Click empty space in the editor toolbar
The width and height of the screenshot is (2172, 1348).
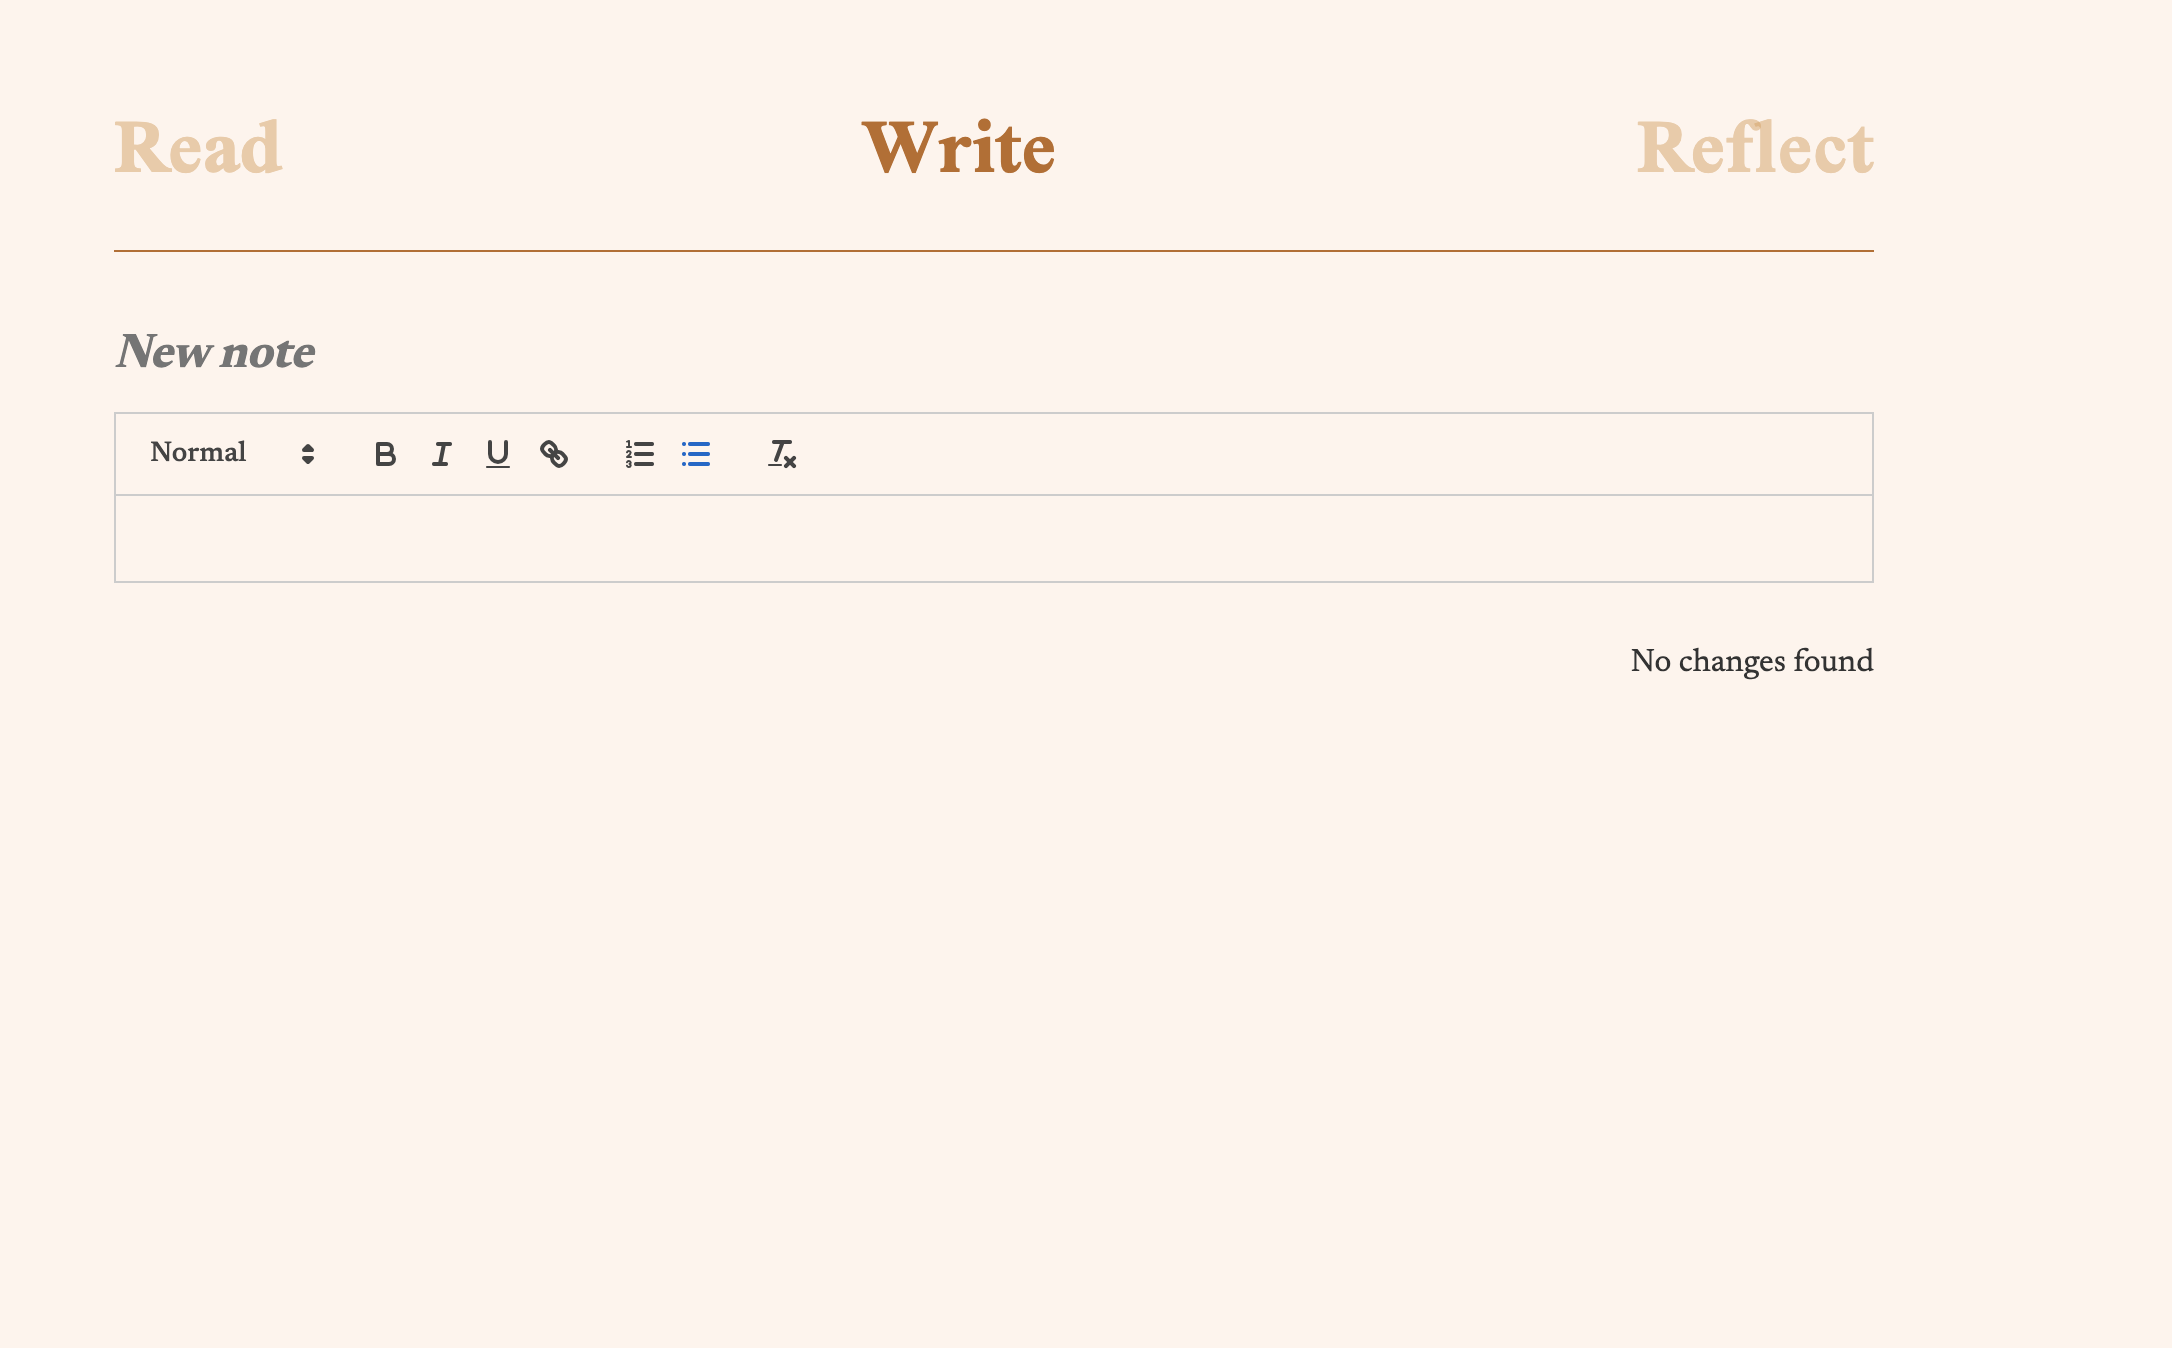pos(1300,454)
